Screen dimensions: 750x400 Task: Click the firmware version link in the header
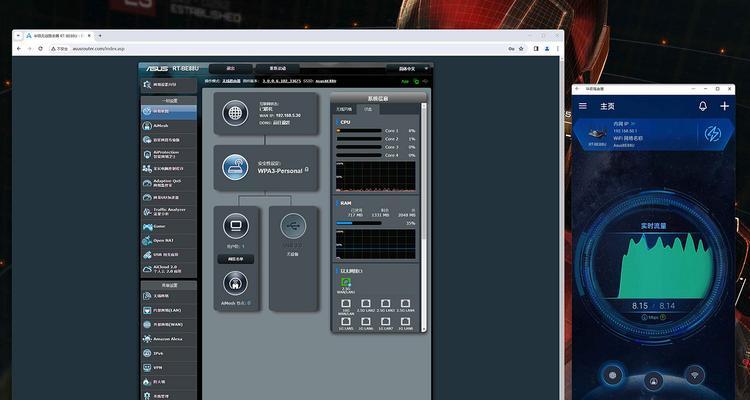[x=282, y=81]
